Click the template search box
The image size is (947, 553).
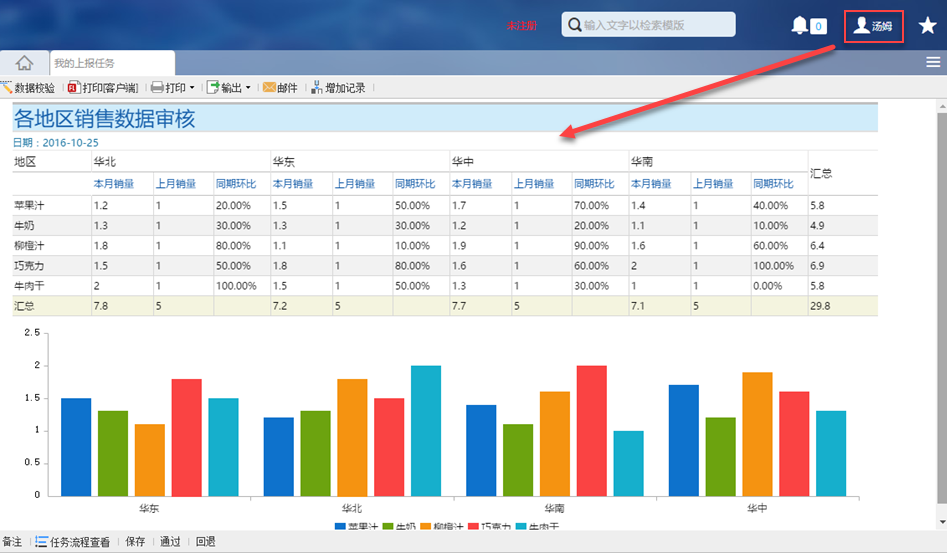pyautogui.click(x=648, y=25)
